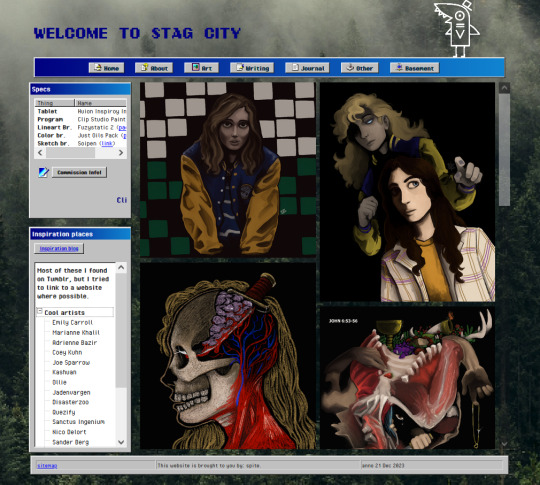
Task: Collapse the Cool artists tree node
Action: tap(40, 311)
